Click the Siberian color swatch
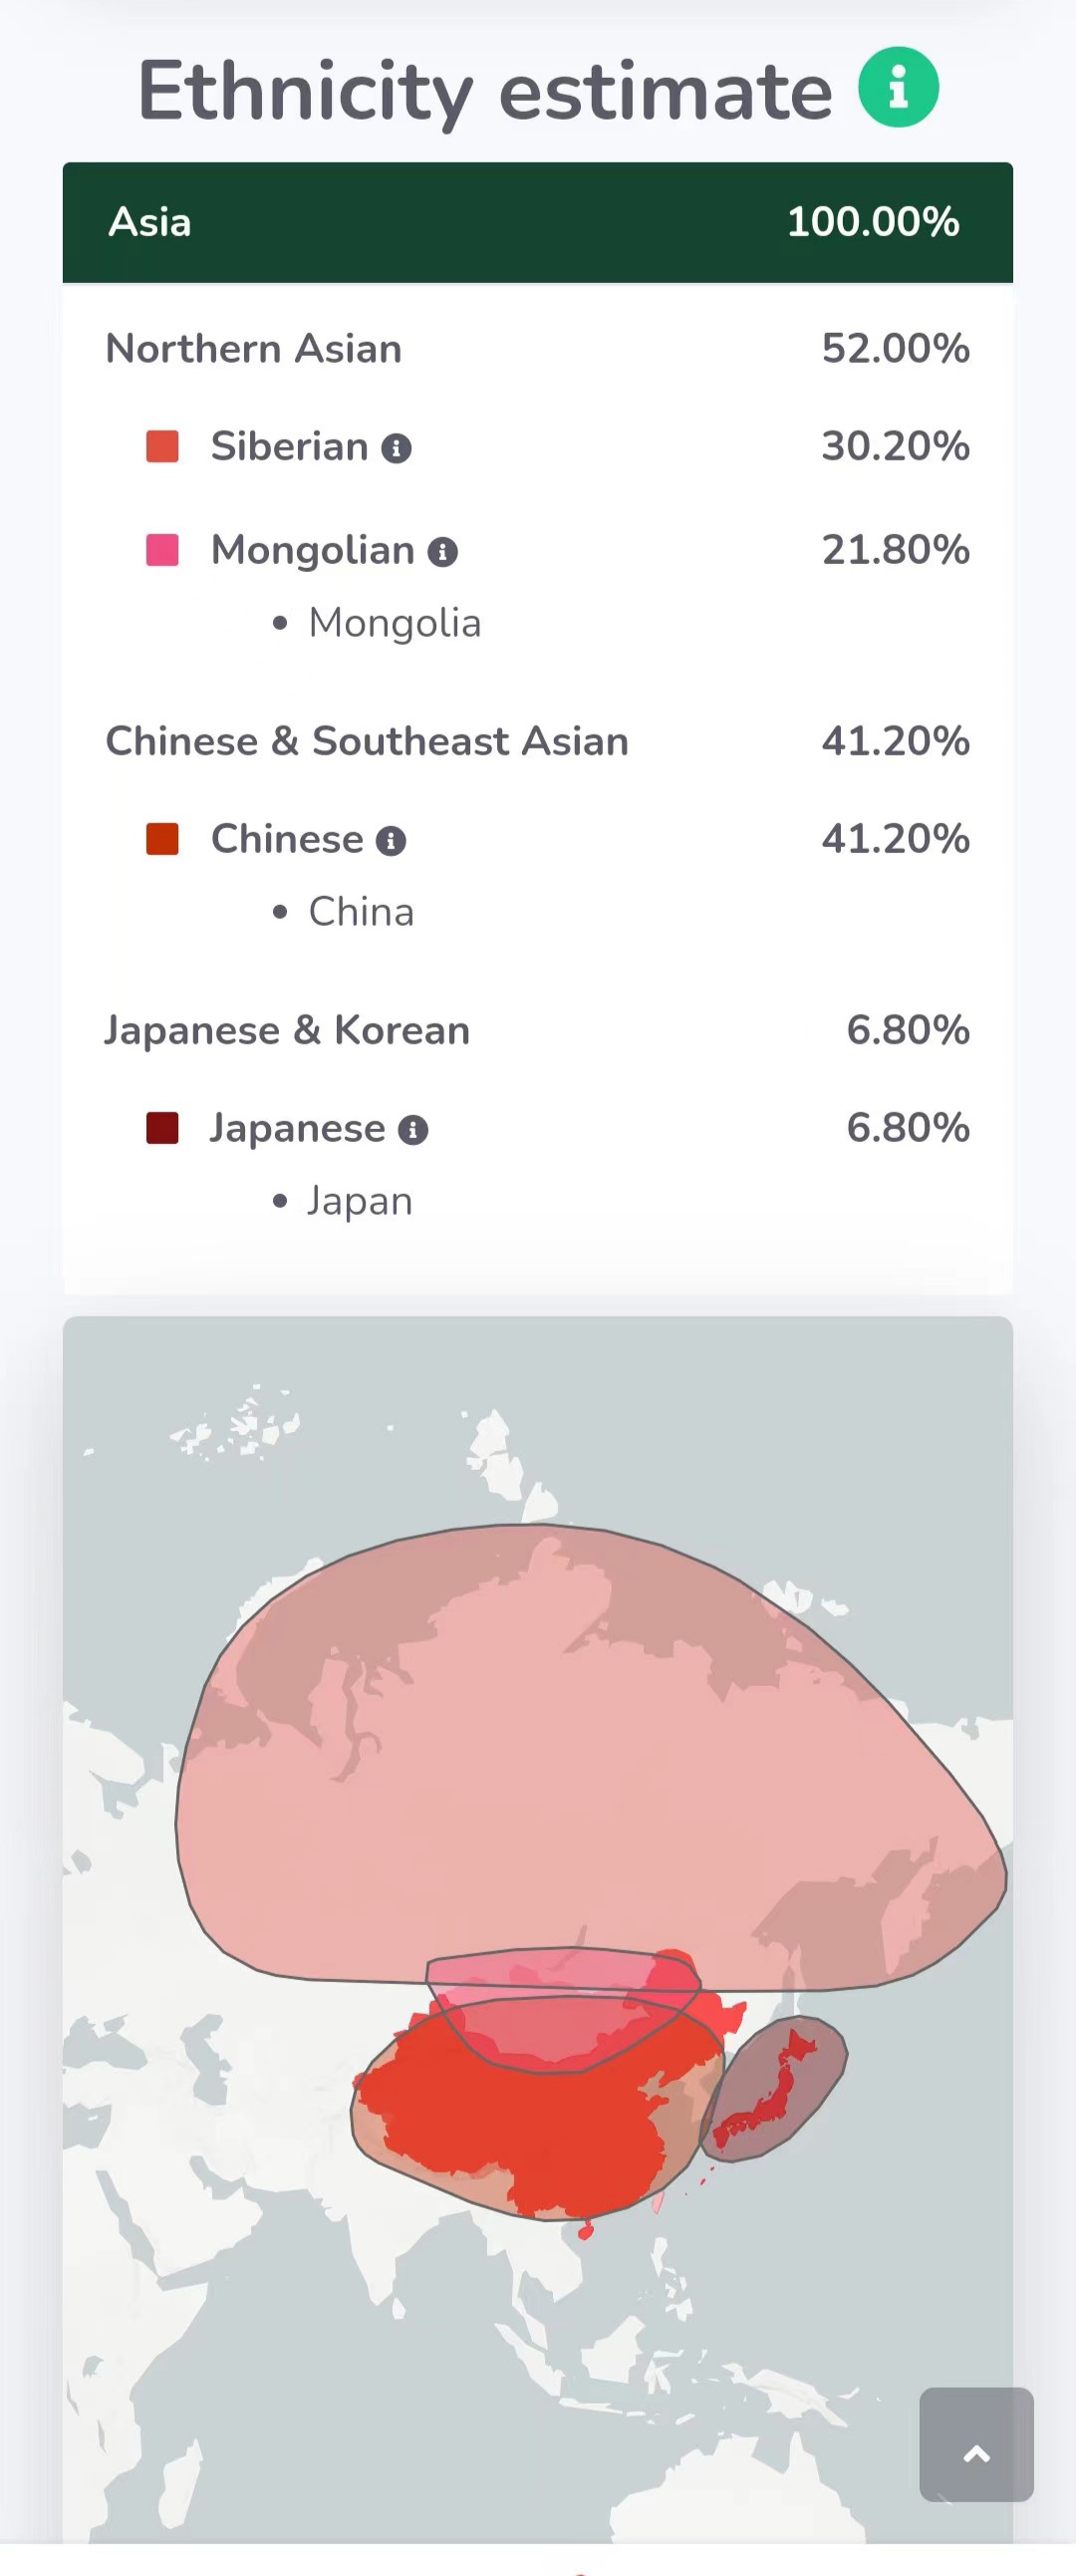1076x2576 pixels. [x=162, y=446]
